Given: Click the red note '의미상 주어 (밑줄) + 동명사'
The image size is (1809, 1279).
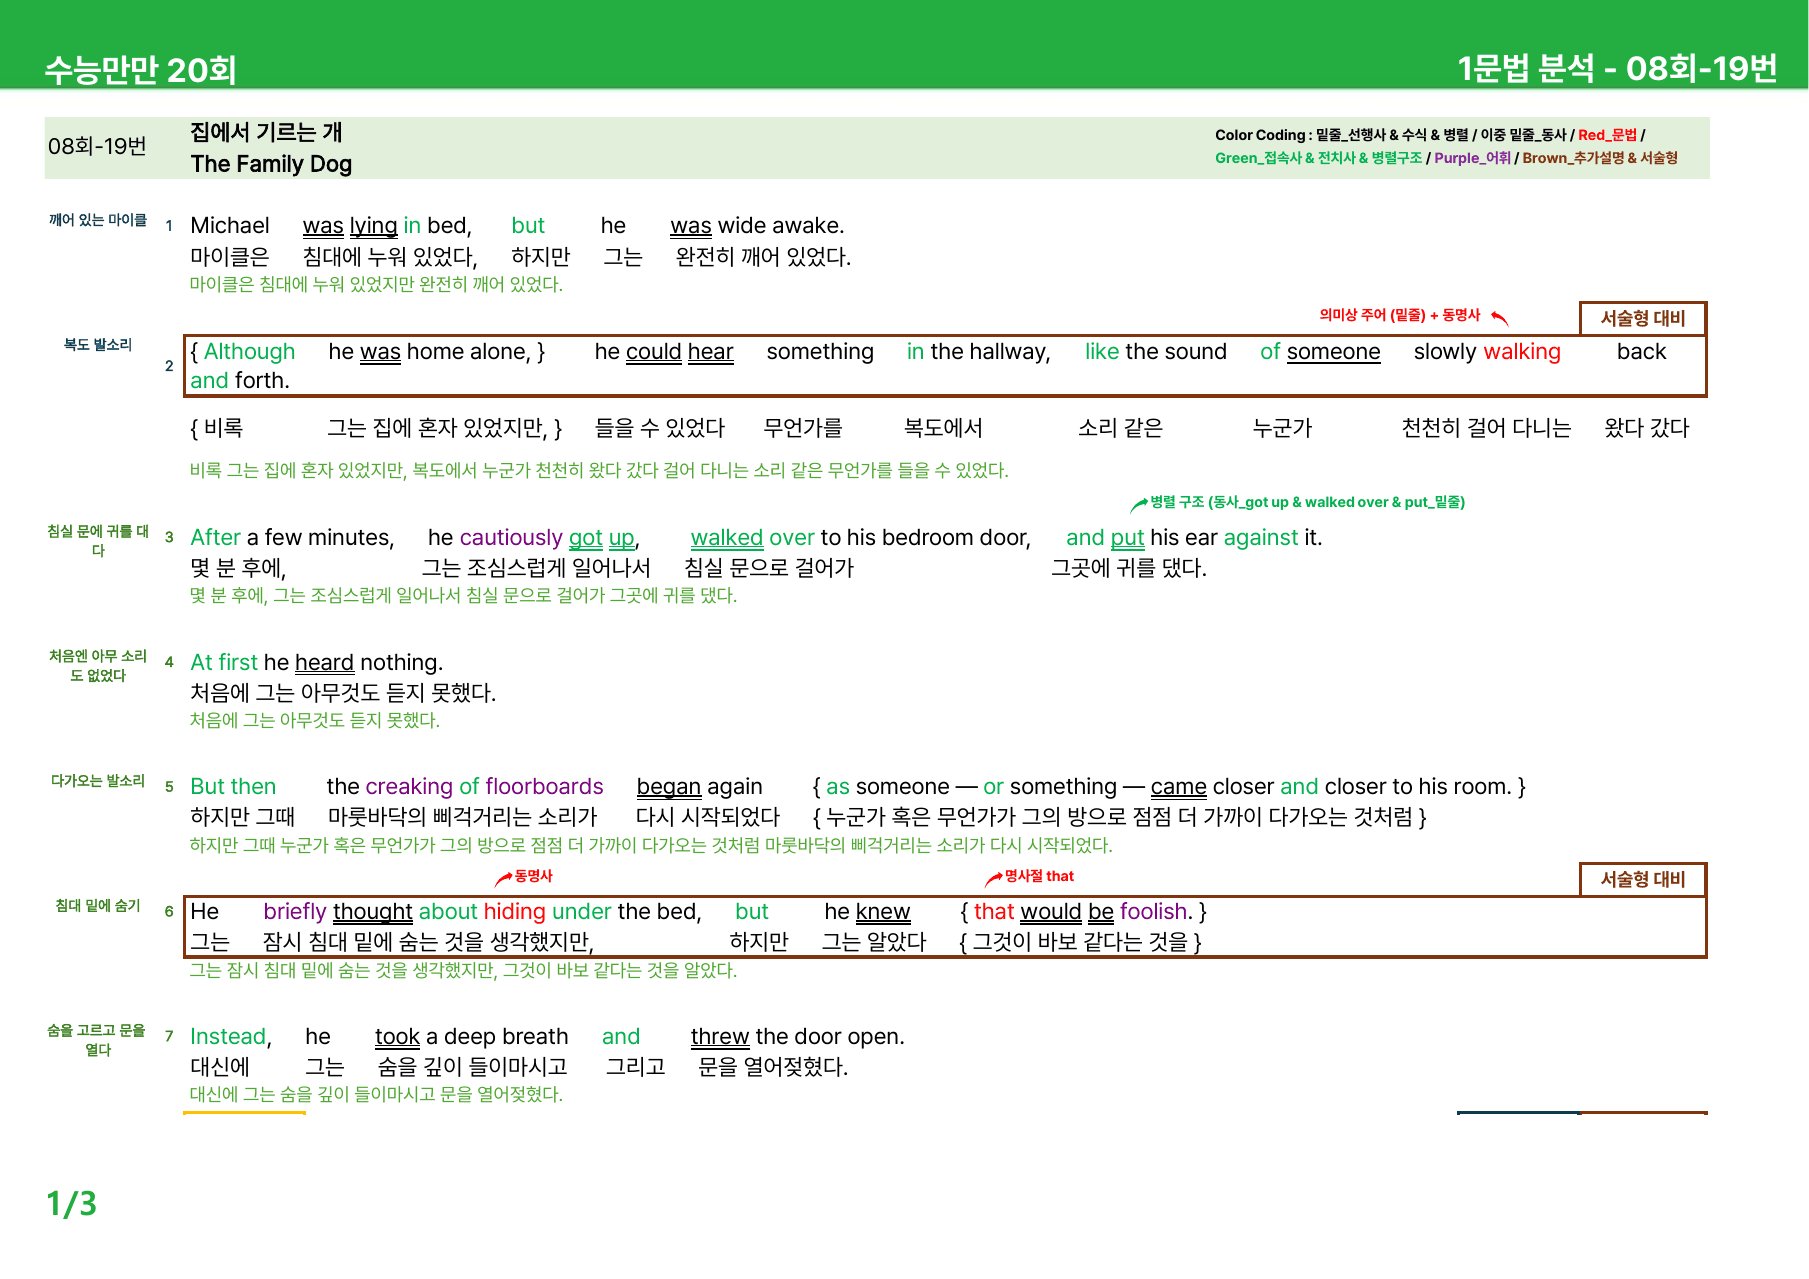Looking at the screenshot, I should (x=1399, y=315).
